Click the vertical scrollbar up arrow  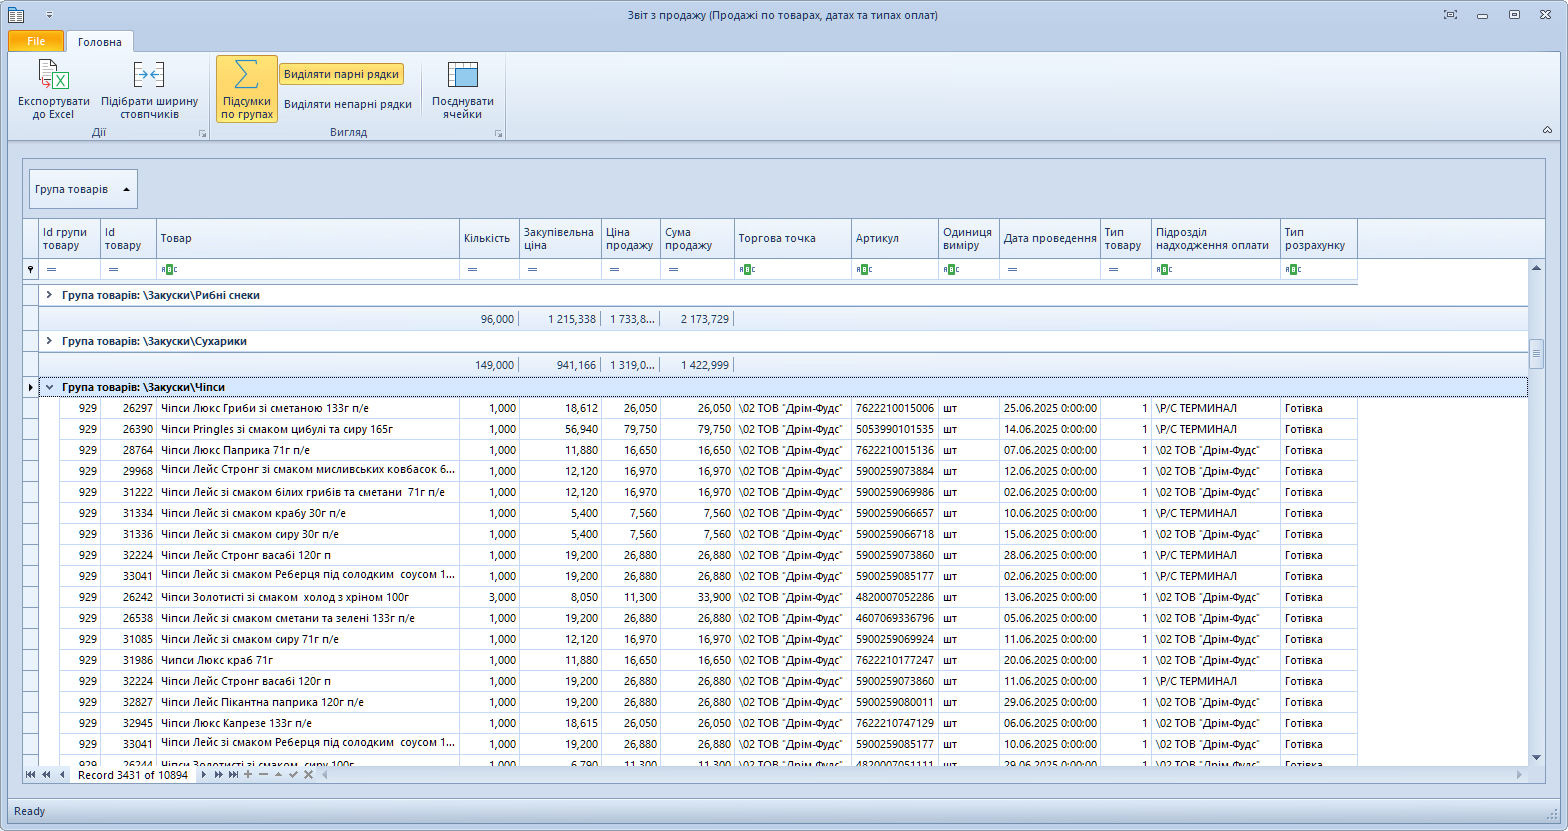[x=1536, y=267]
